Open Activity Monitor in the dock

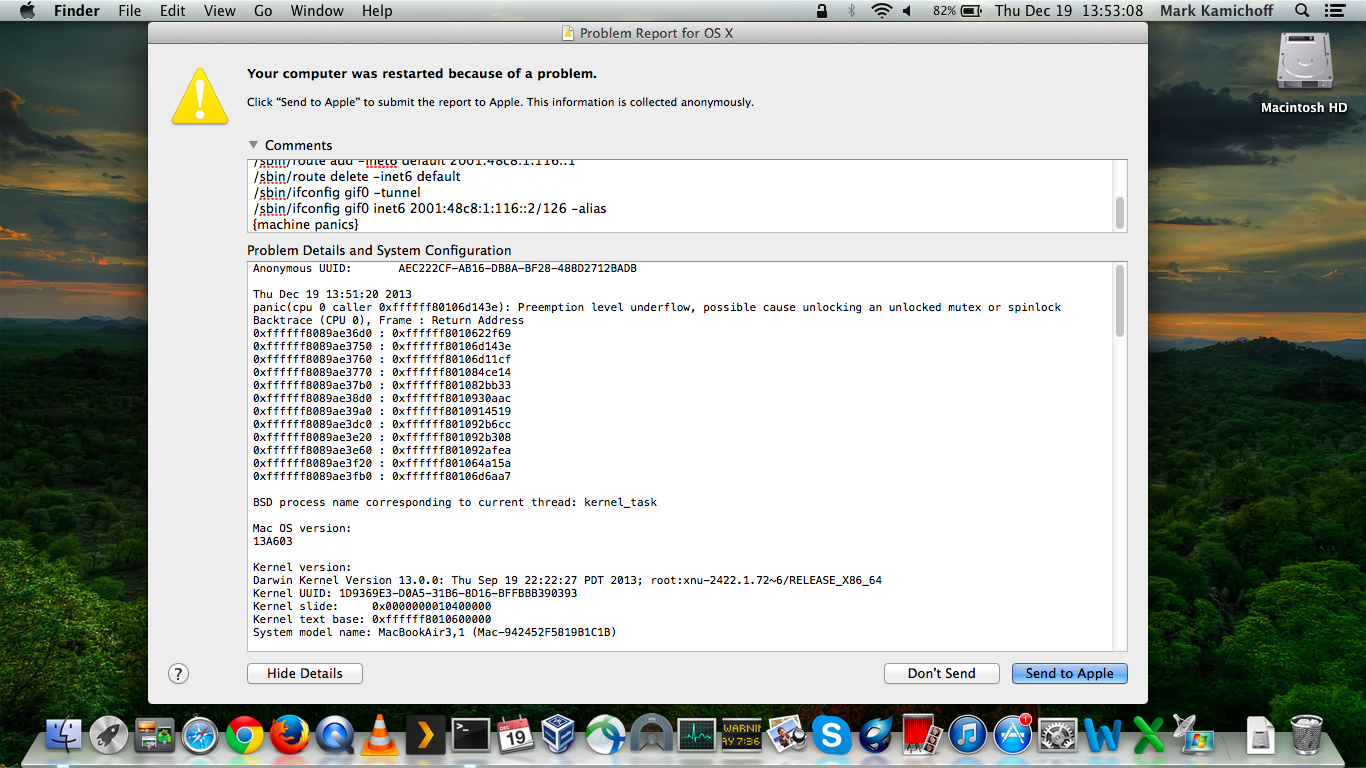click(x=696, y=736)
